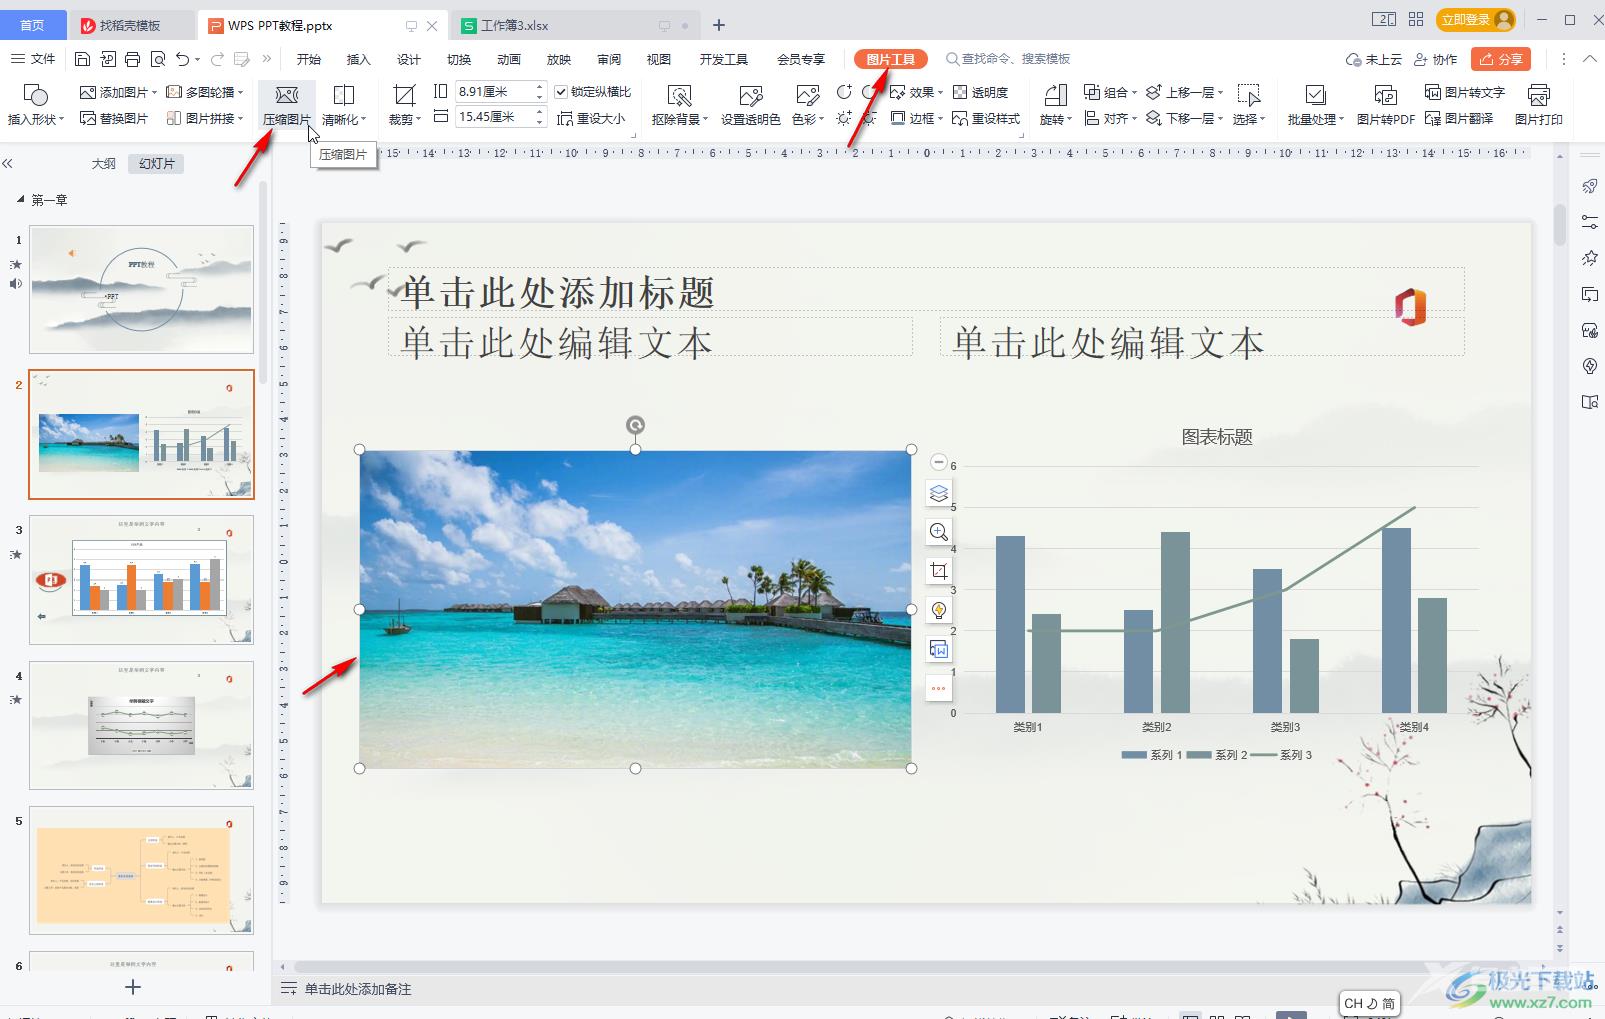Expand the Align (对齐) dropdown
The height and width of the screenshot is (1019, 1605).
(x=1135, y=118)
